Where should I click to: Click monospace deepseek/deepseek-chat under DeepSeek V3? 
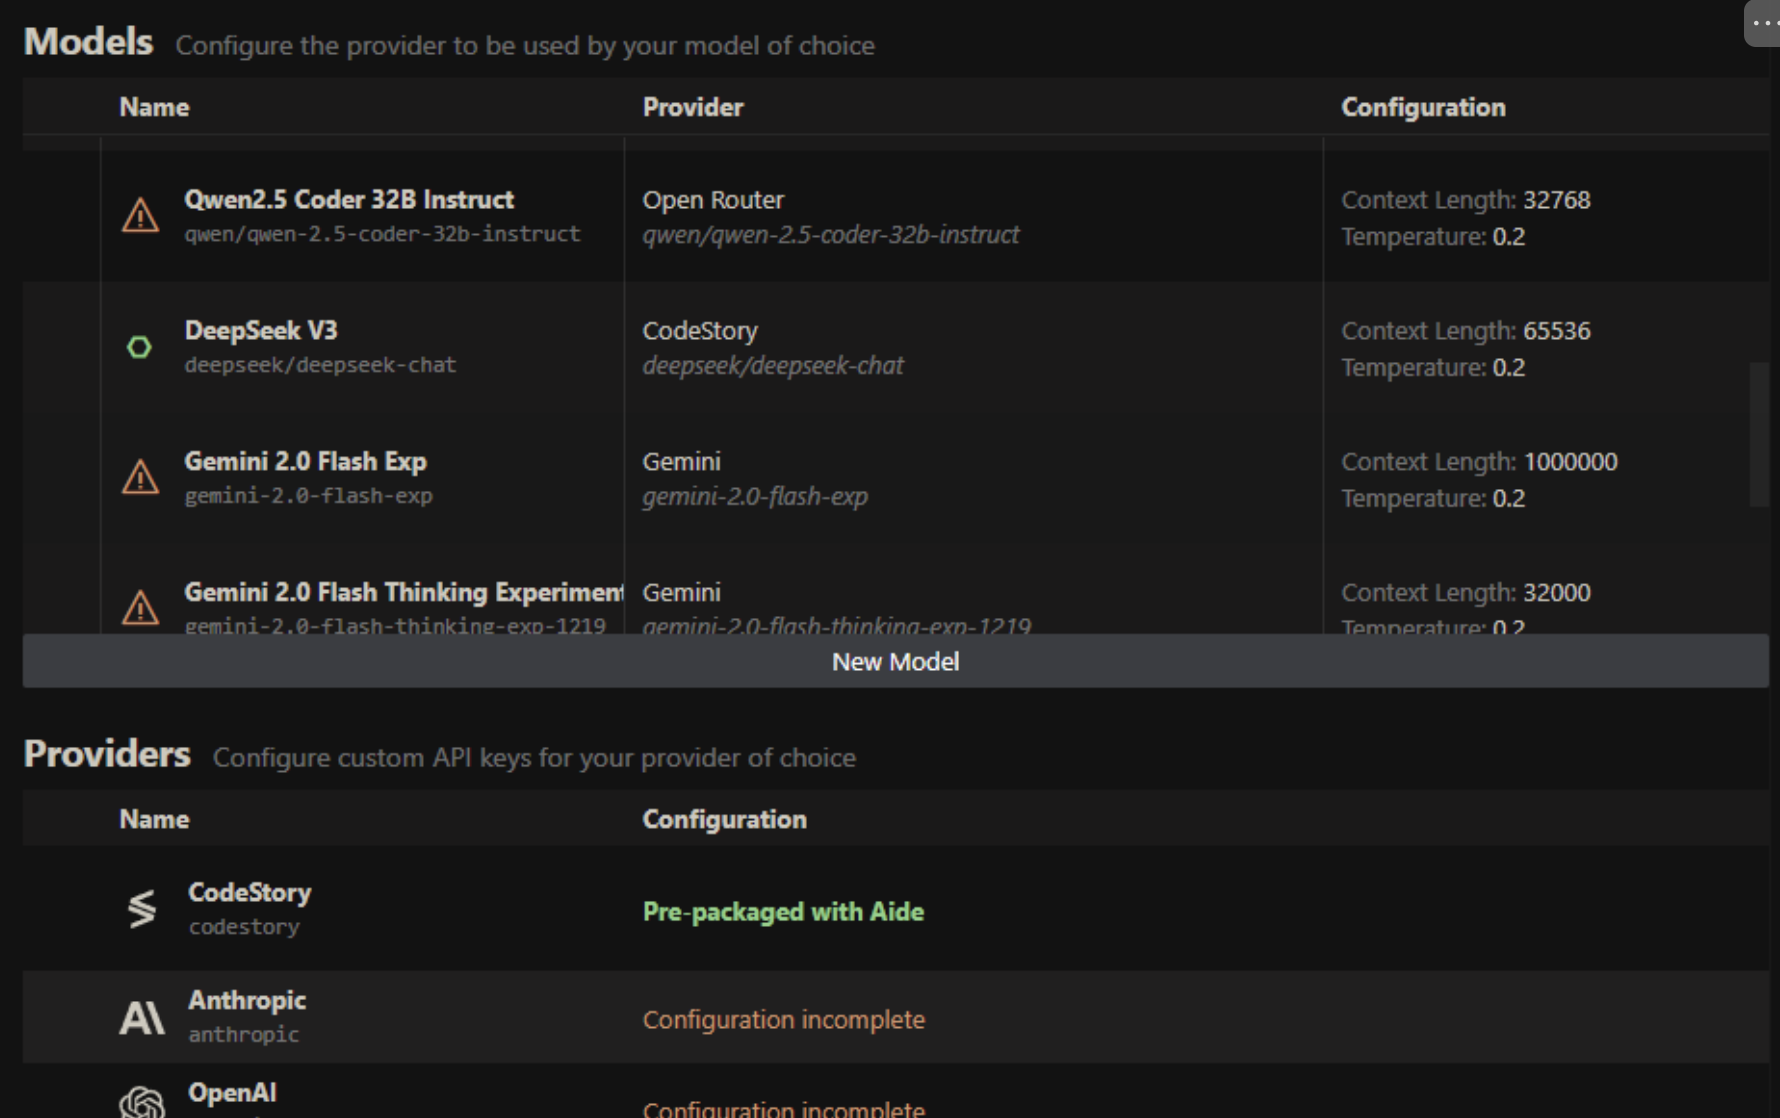tap(320, 364)
